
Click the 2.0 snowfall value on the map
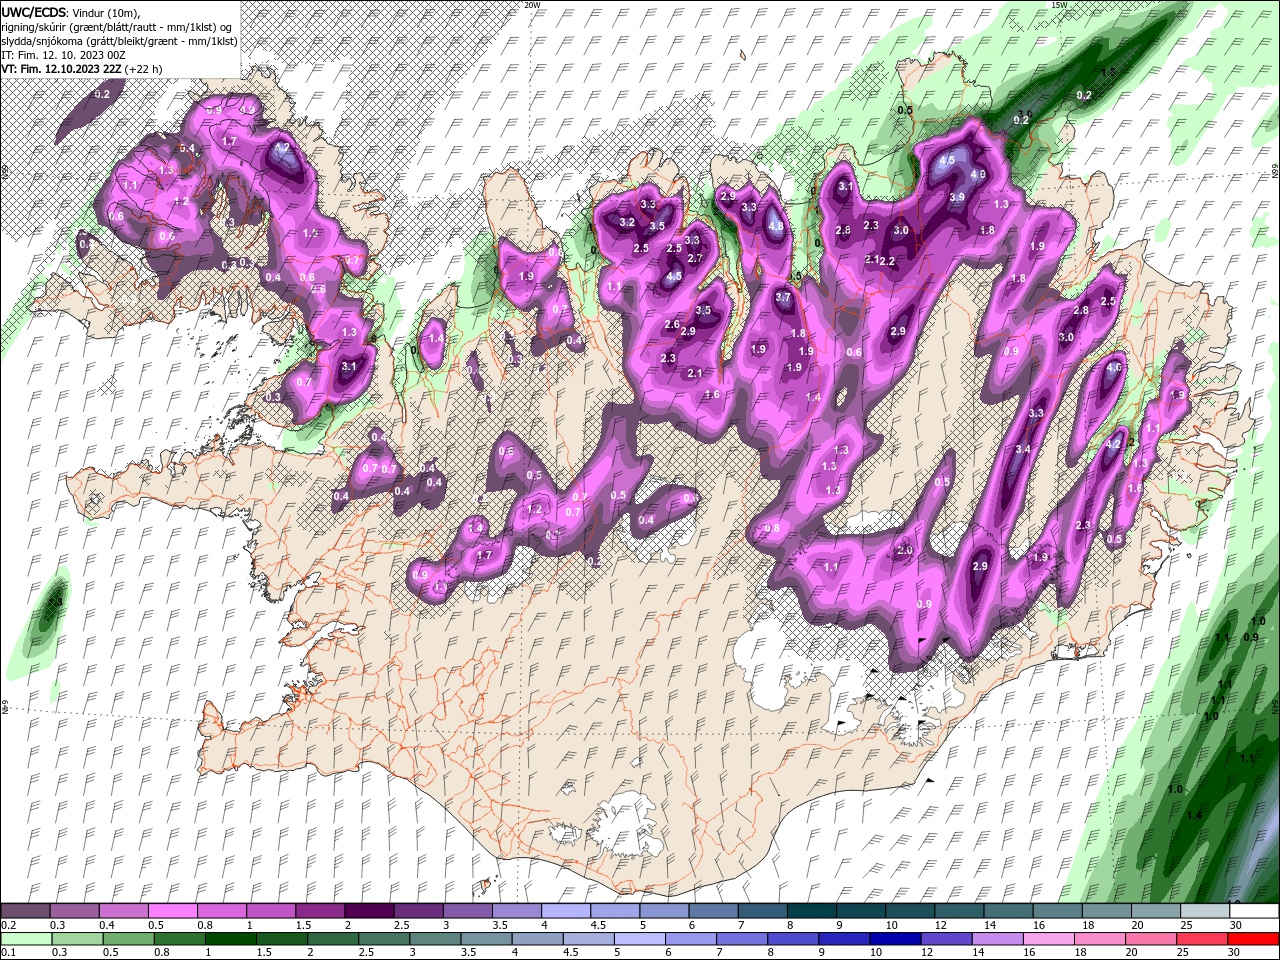(905, 551)
